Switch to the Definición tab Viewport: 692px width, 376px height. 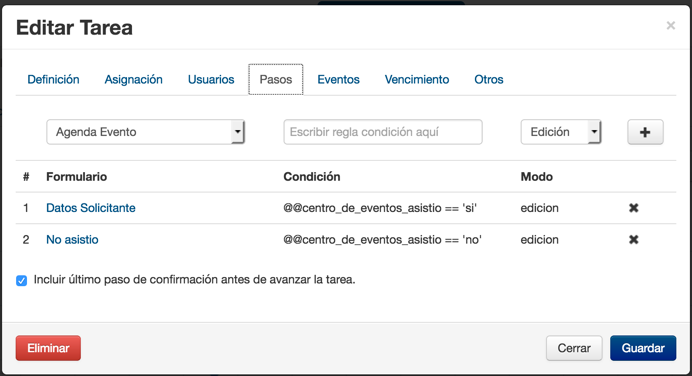pos(53,79)
